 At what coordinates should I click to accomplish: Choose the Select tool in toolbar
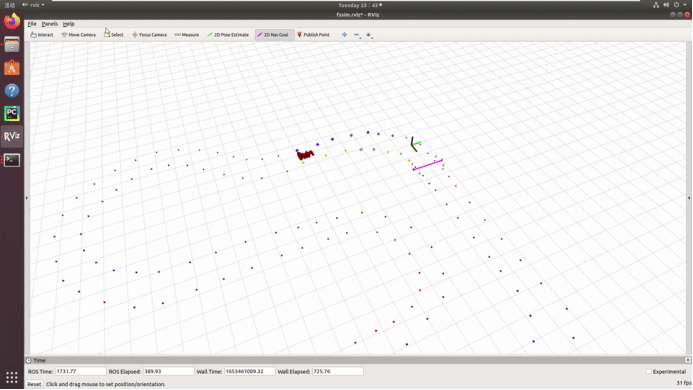pyautogui.click(x=114, y=34)
